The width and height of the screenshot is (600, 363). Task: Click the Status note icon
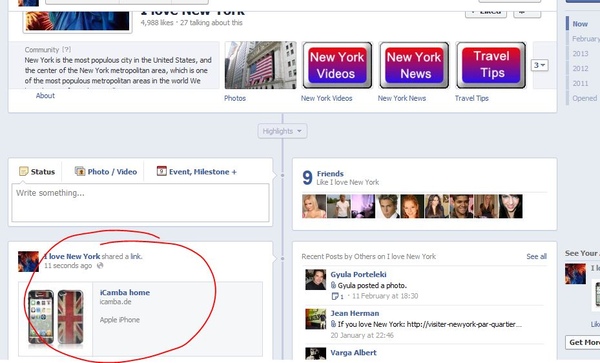(24, 171)
